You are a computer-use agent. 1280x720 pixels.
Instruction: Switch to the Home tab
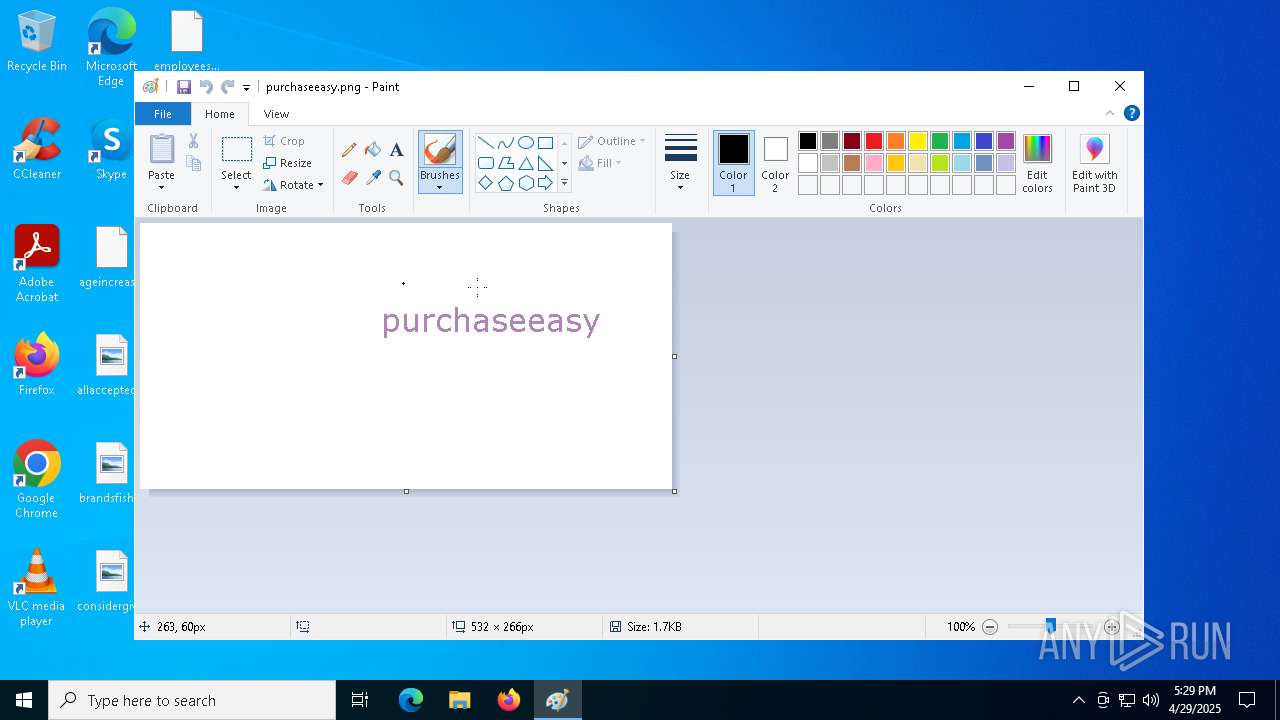click(x=220, y=114)
